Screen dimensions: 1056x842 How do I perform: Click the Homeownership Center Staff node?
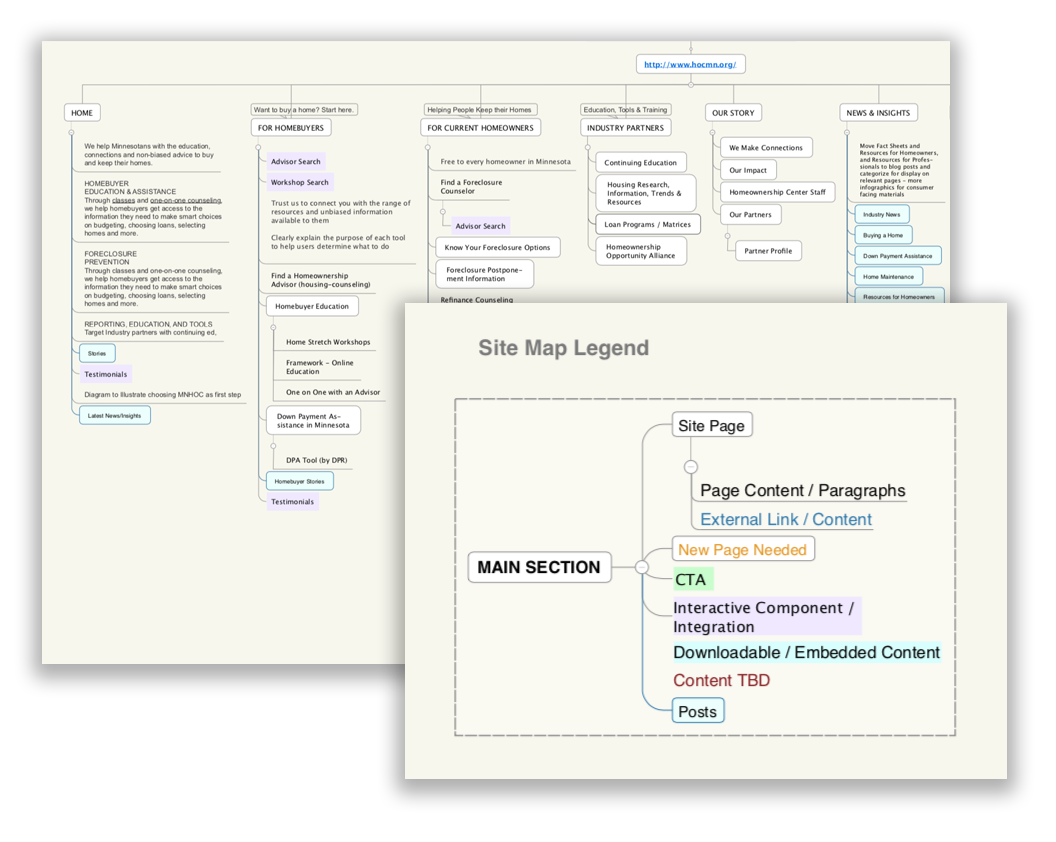pos(777,192)
